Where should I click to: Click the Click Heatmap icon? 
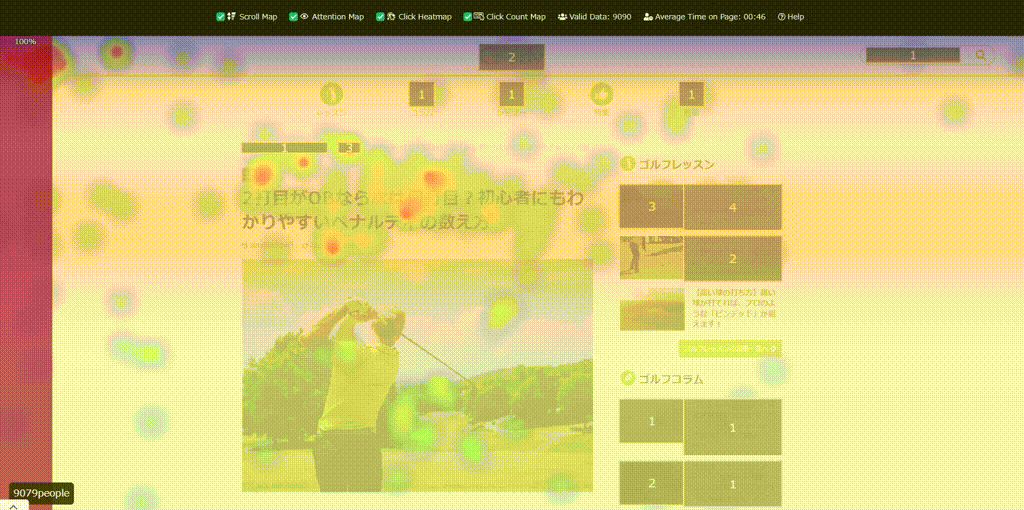tap(391, 16)
